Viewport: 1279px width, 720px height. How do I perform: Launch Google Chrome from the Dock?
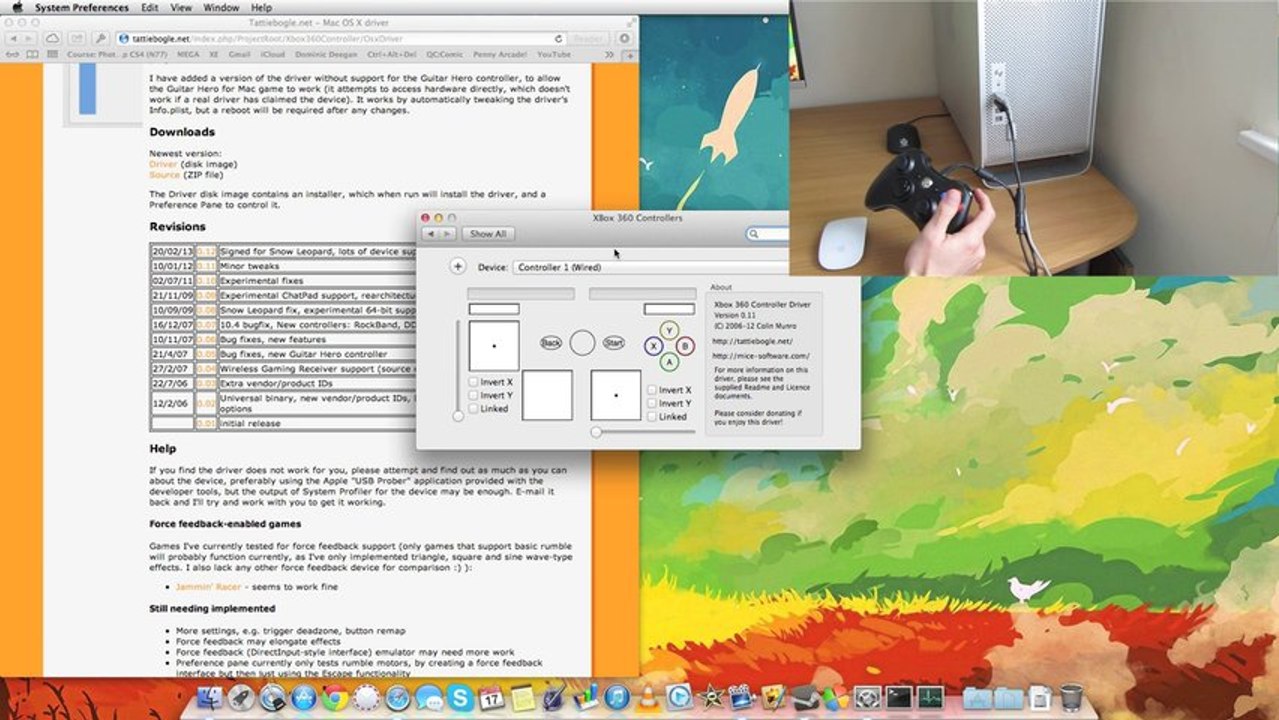[335, 697]
